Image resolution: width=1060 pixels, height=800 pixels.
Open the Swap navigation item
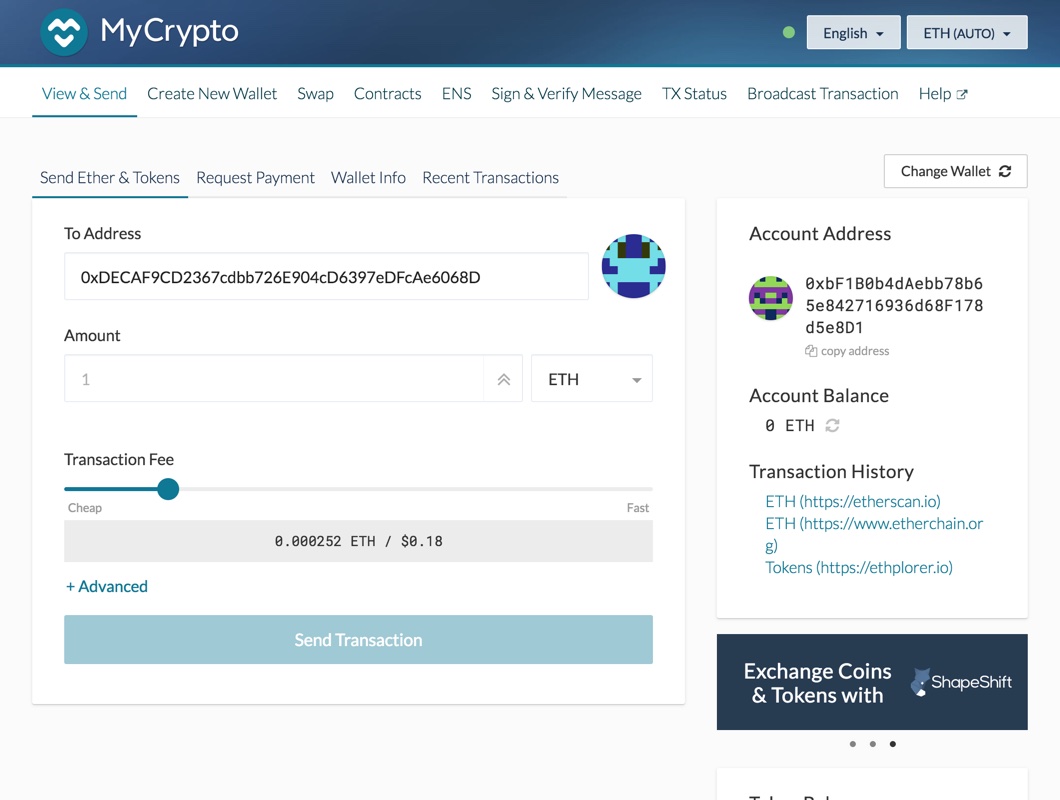pyautogui.click(x=315, y=93)
